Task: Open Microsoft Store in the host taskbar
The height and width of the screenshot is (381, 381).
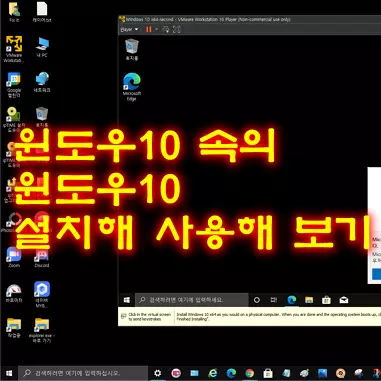Action: (268, 373)
